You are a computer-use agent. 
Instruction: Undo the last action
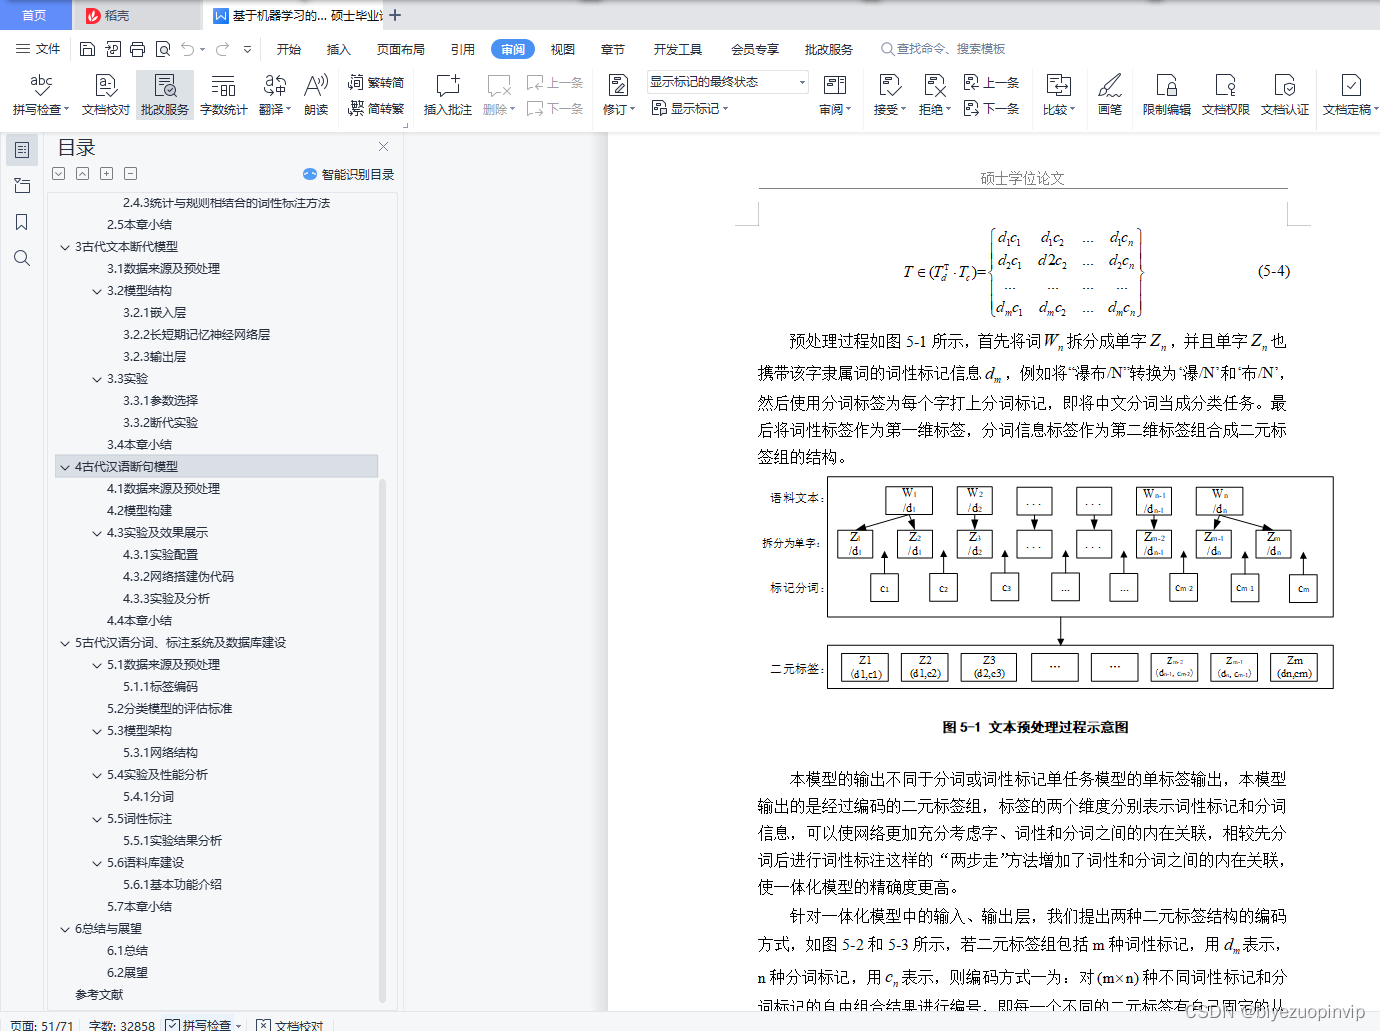point(187,49)
